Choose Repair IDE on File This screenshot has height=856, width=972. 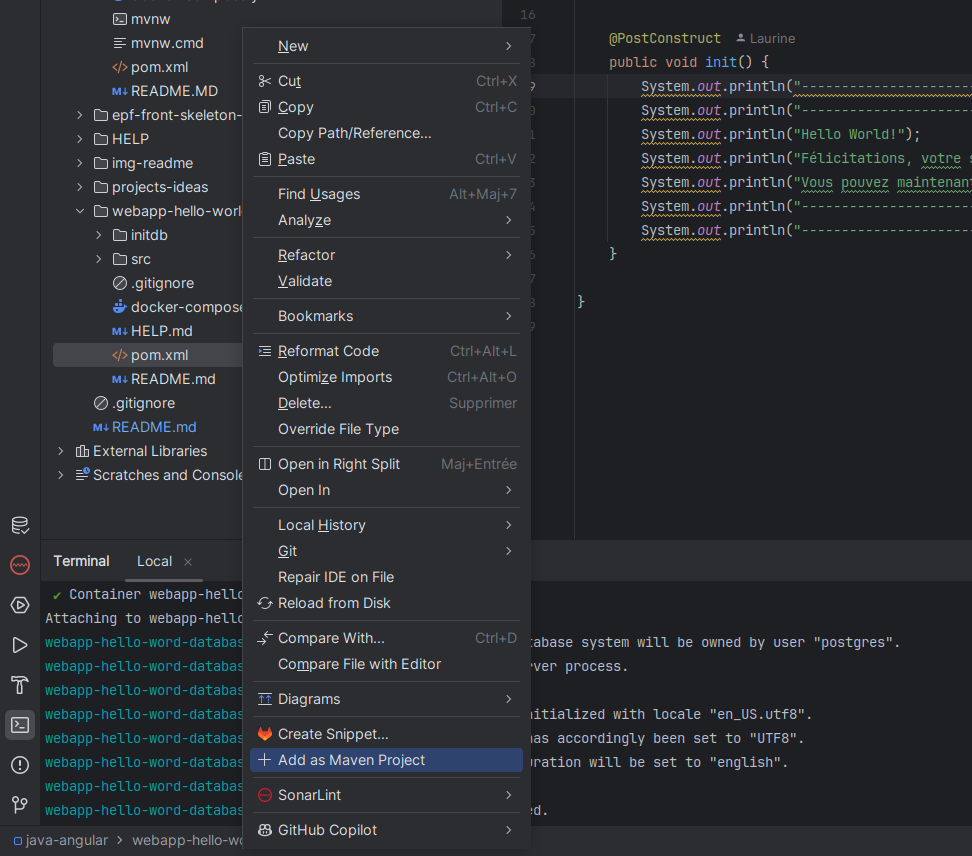(x=386, y=577)
